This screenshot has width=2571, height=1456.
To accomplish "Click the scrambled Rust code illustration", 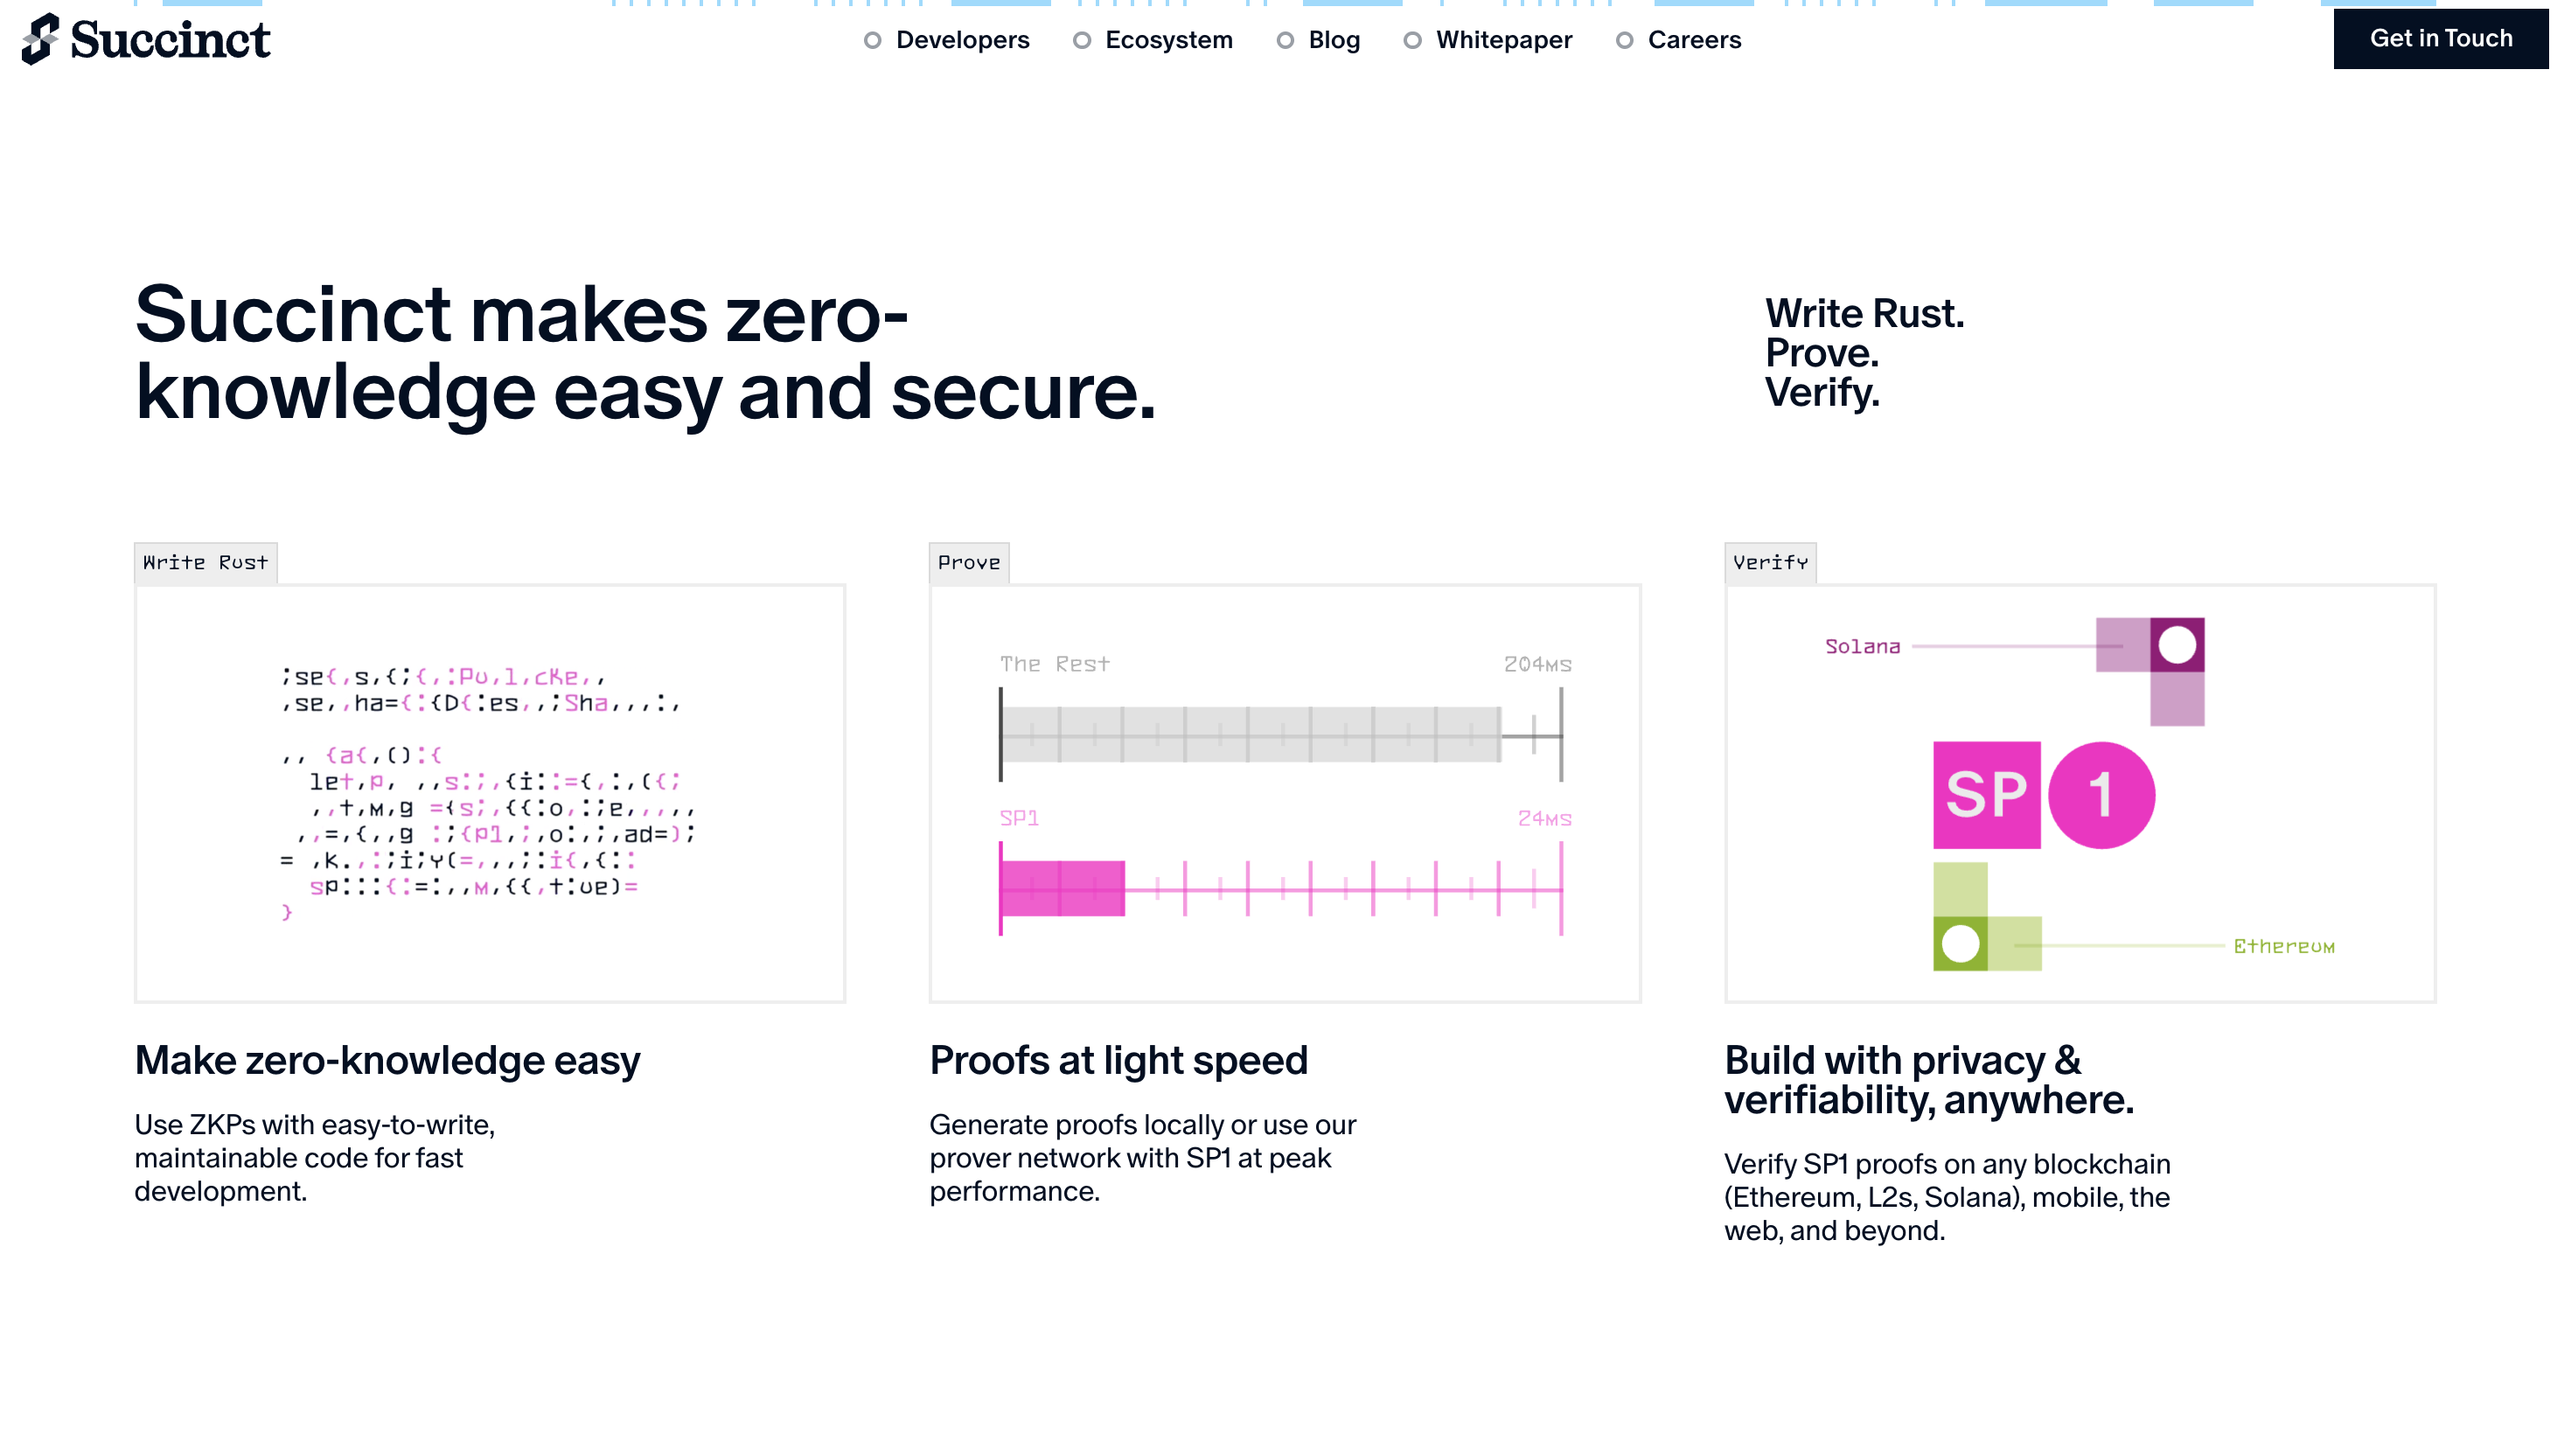I will click(x=488, y=794).
